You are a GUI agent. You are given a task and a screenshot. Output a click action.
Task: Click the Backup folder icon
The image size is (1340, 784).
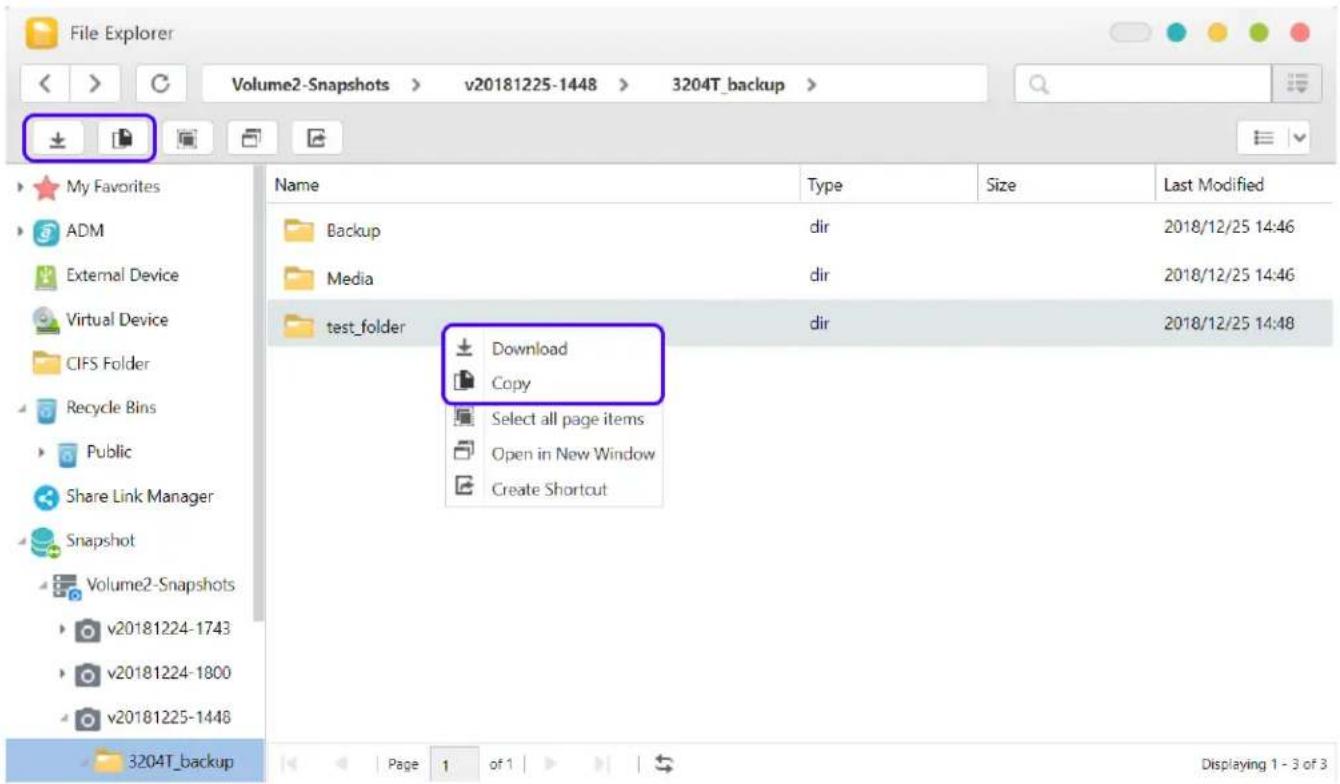[x=298, y=231]
